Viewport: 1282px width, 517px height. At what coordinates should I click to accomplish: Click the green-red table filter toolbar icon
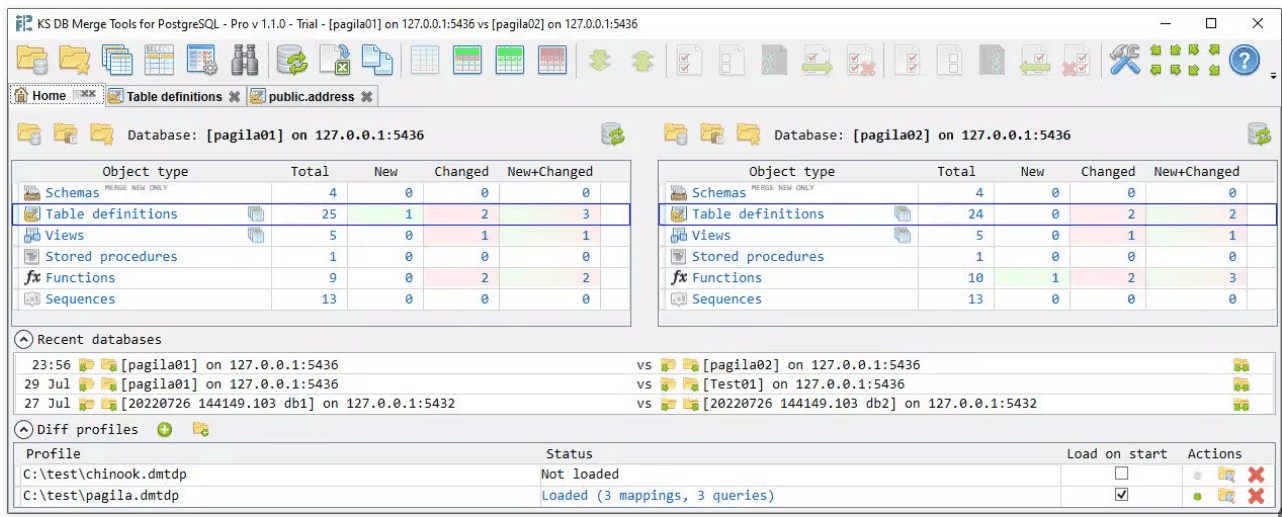[x=467, y=60]
